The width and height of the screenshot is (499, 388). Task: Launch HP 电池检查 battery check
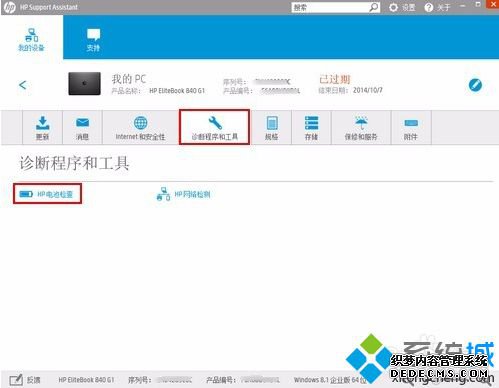[47, 194]
